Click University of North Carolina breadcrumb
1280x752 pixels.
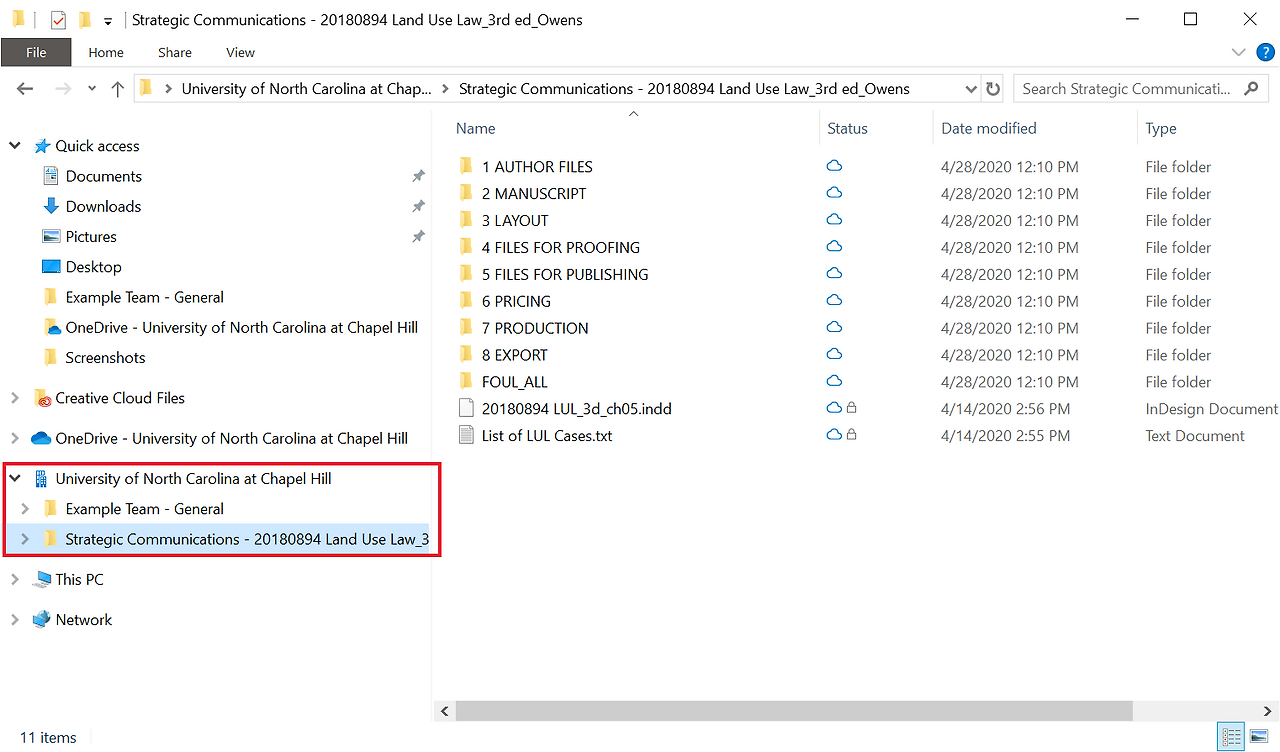pos(306,89)
